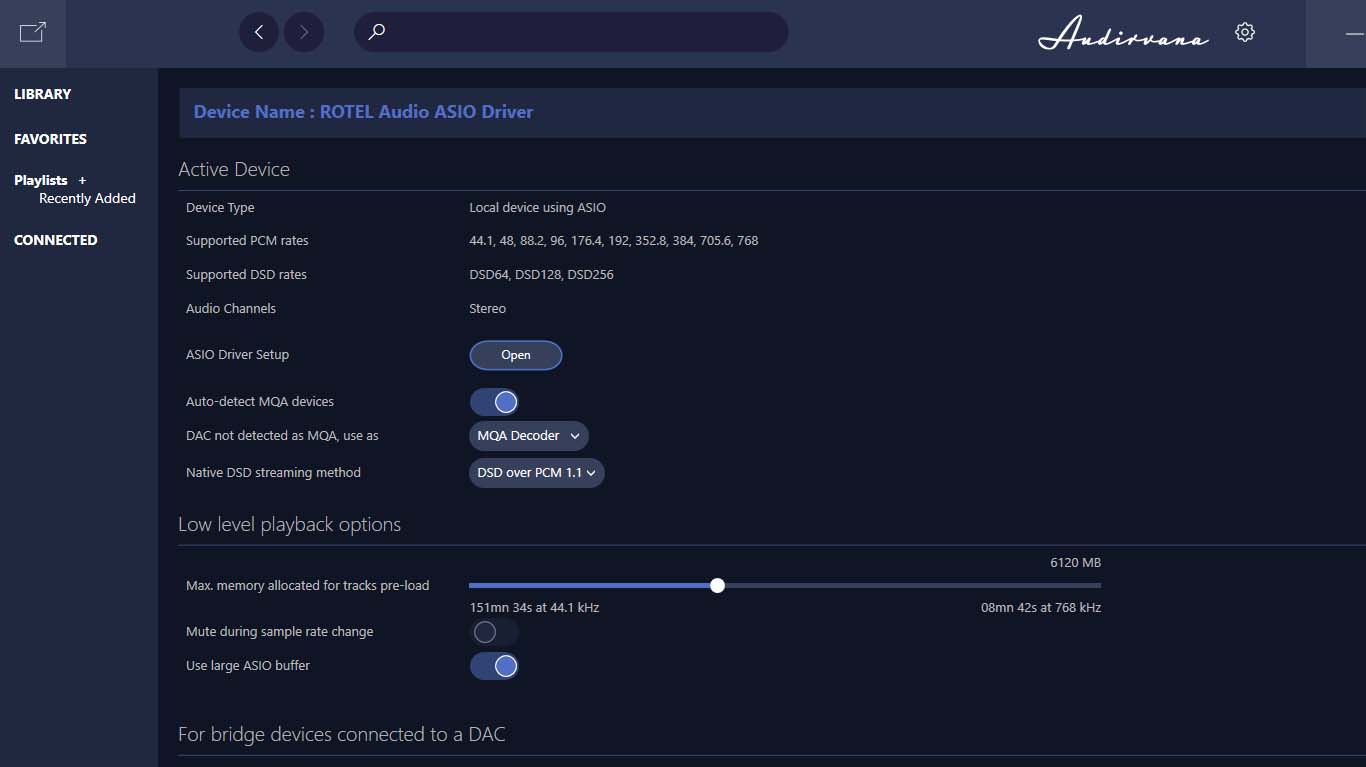The height and width of the screenshot is (767, 1366).
Task: Go back with the left arrow button
Action: pyautogui.click(x=259, y=32)
